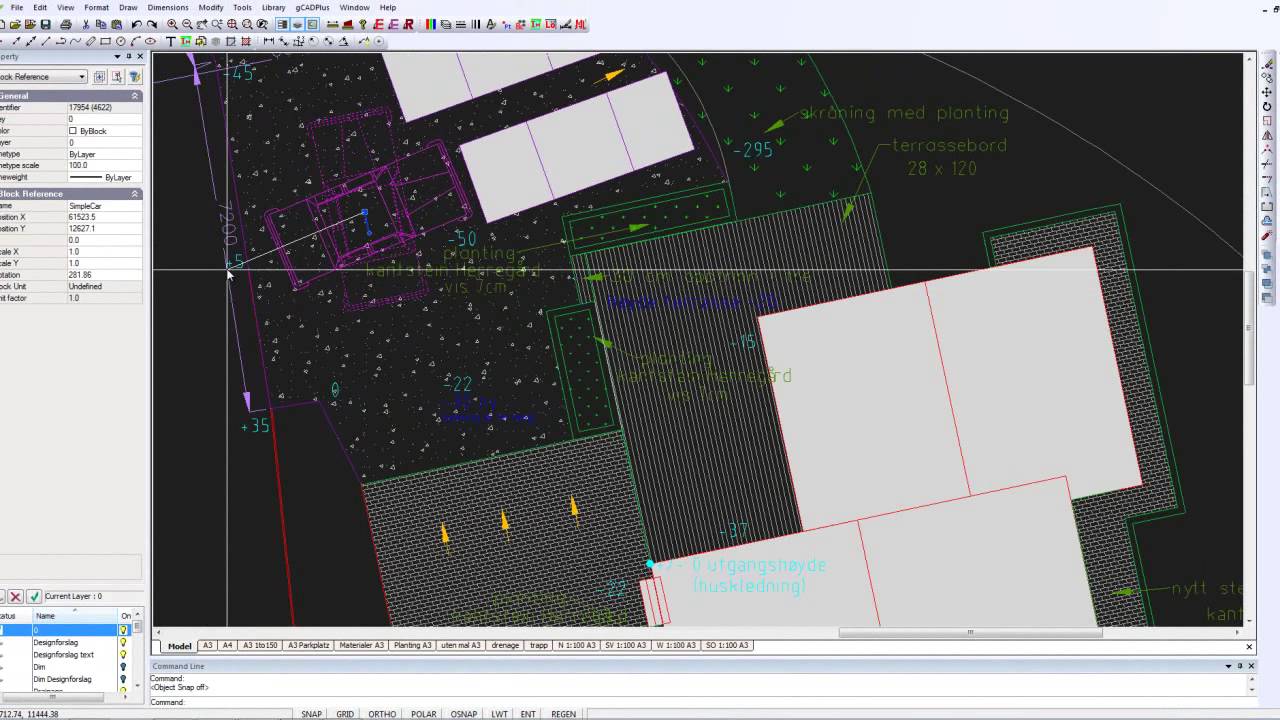The image size is (1280, 720).
Task: Open Property panel options arrow menu
Action: 117,57
